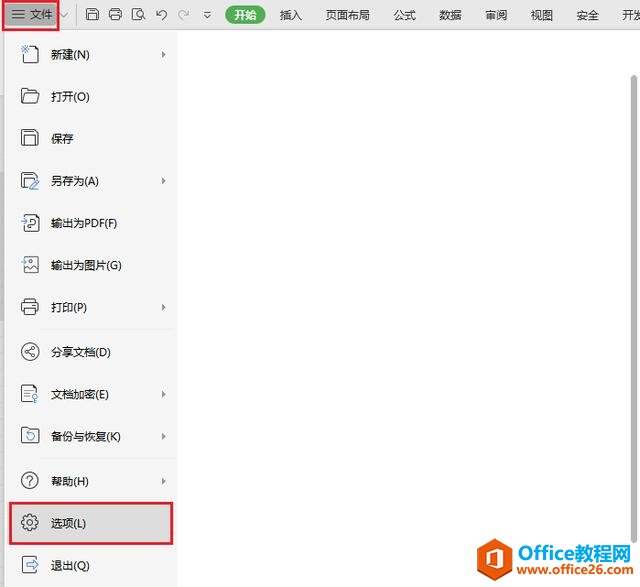Select 打印(P) menu entry

coord(91,307)
